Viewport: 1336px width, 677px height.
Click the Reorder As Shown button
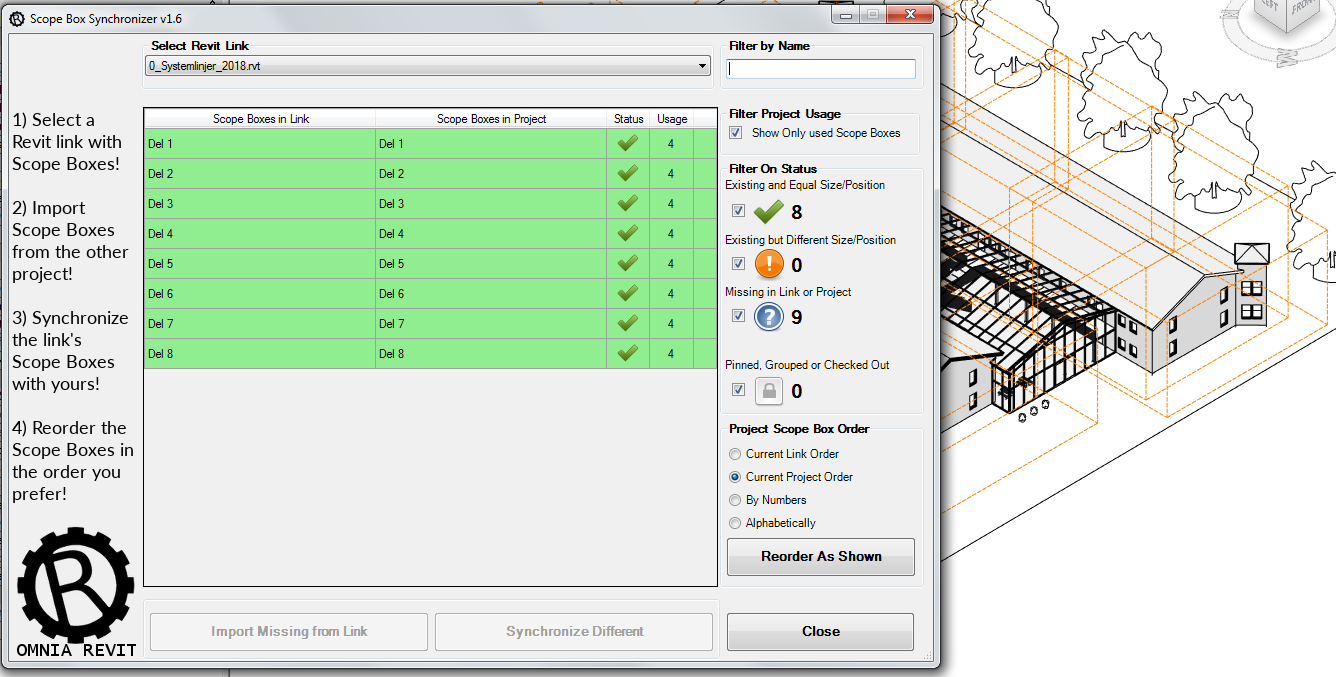[820, 557]
